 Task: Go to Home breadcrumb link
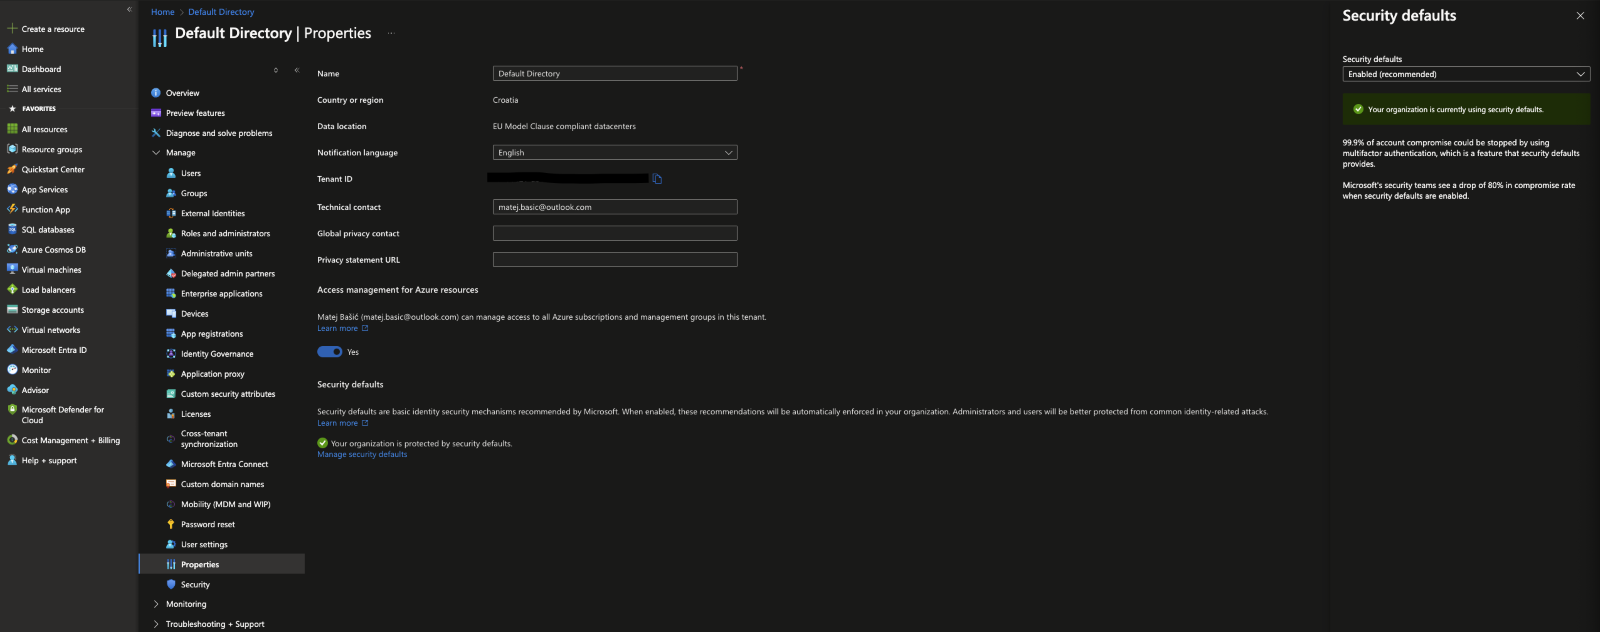[x=162, y=12]
